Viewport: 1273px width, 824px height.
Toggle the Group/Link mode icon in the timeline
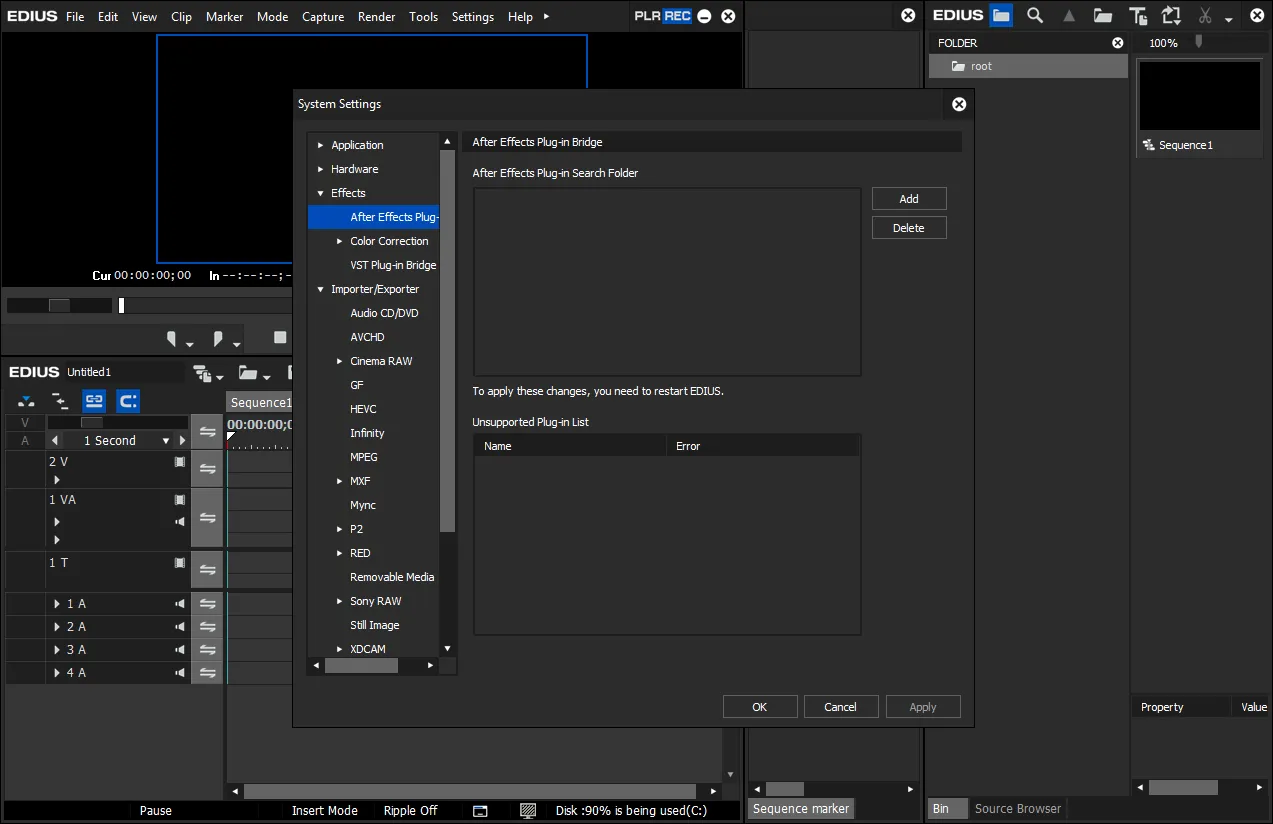click(94, 401)
